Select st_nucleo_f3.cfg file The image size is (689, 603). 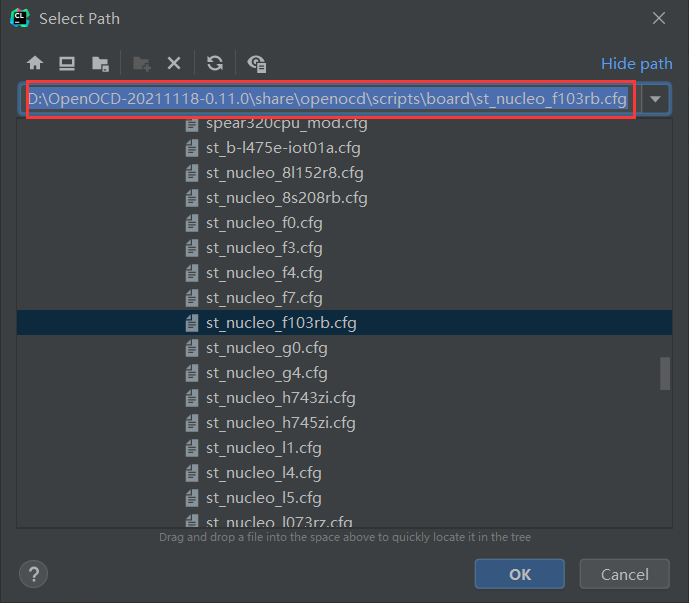point(264,248)
